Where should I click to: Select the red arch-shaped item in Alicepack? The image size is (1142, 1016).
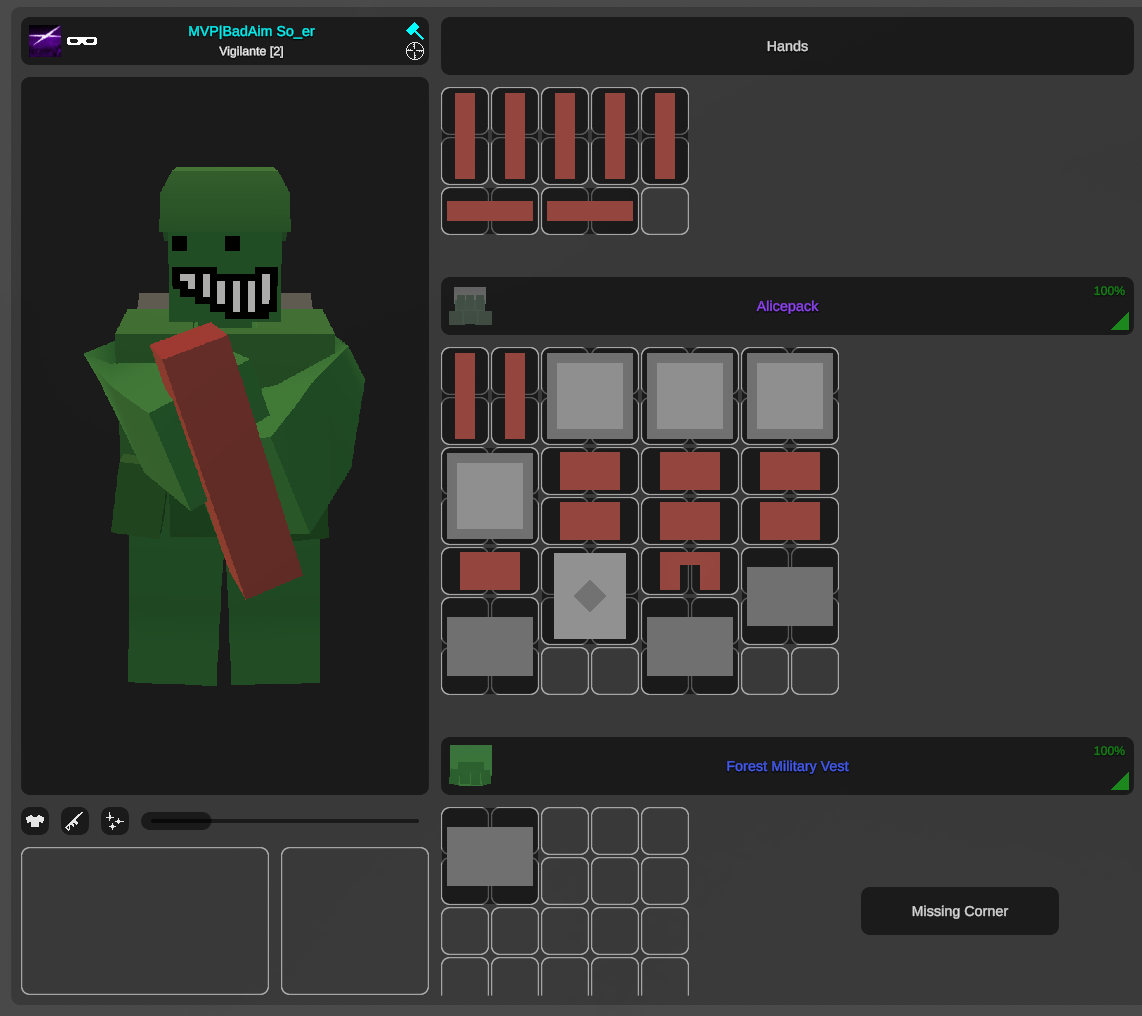coord(690,571)
